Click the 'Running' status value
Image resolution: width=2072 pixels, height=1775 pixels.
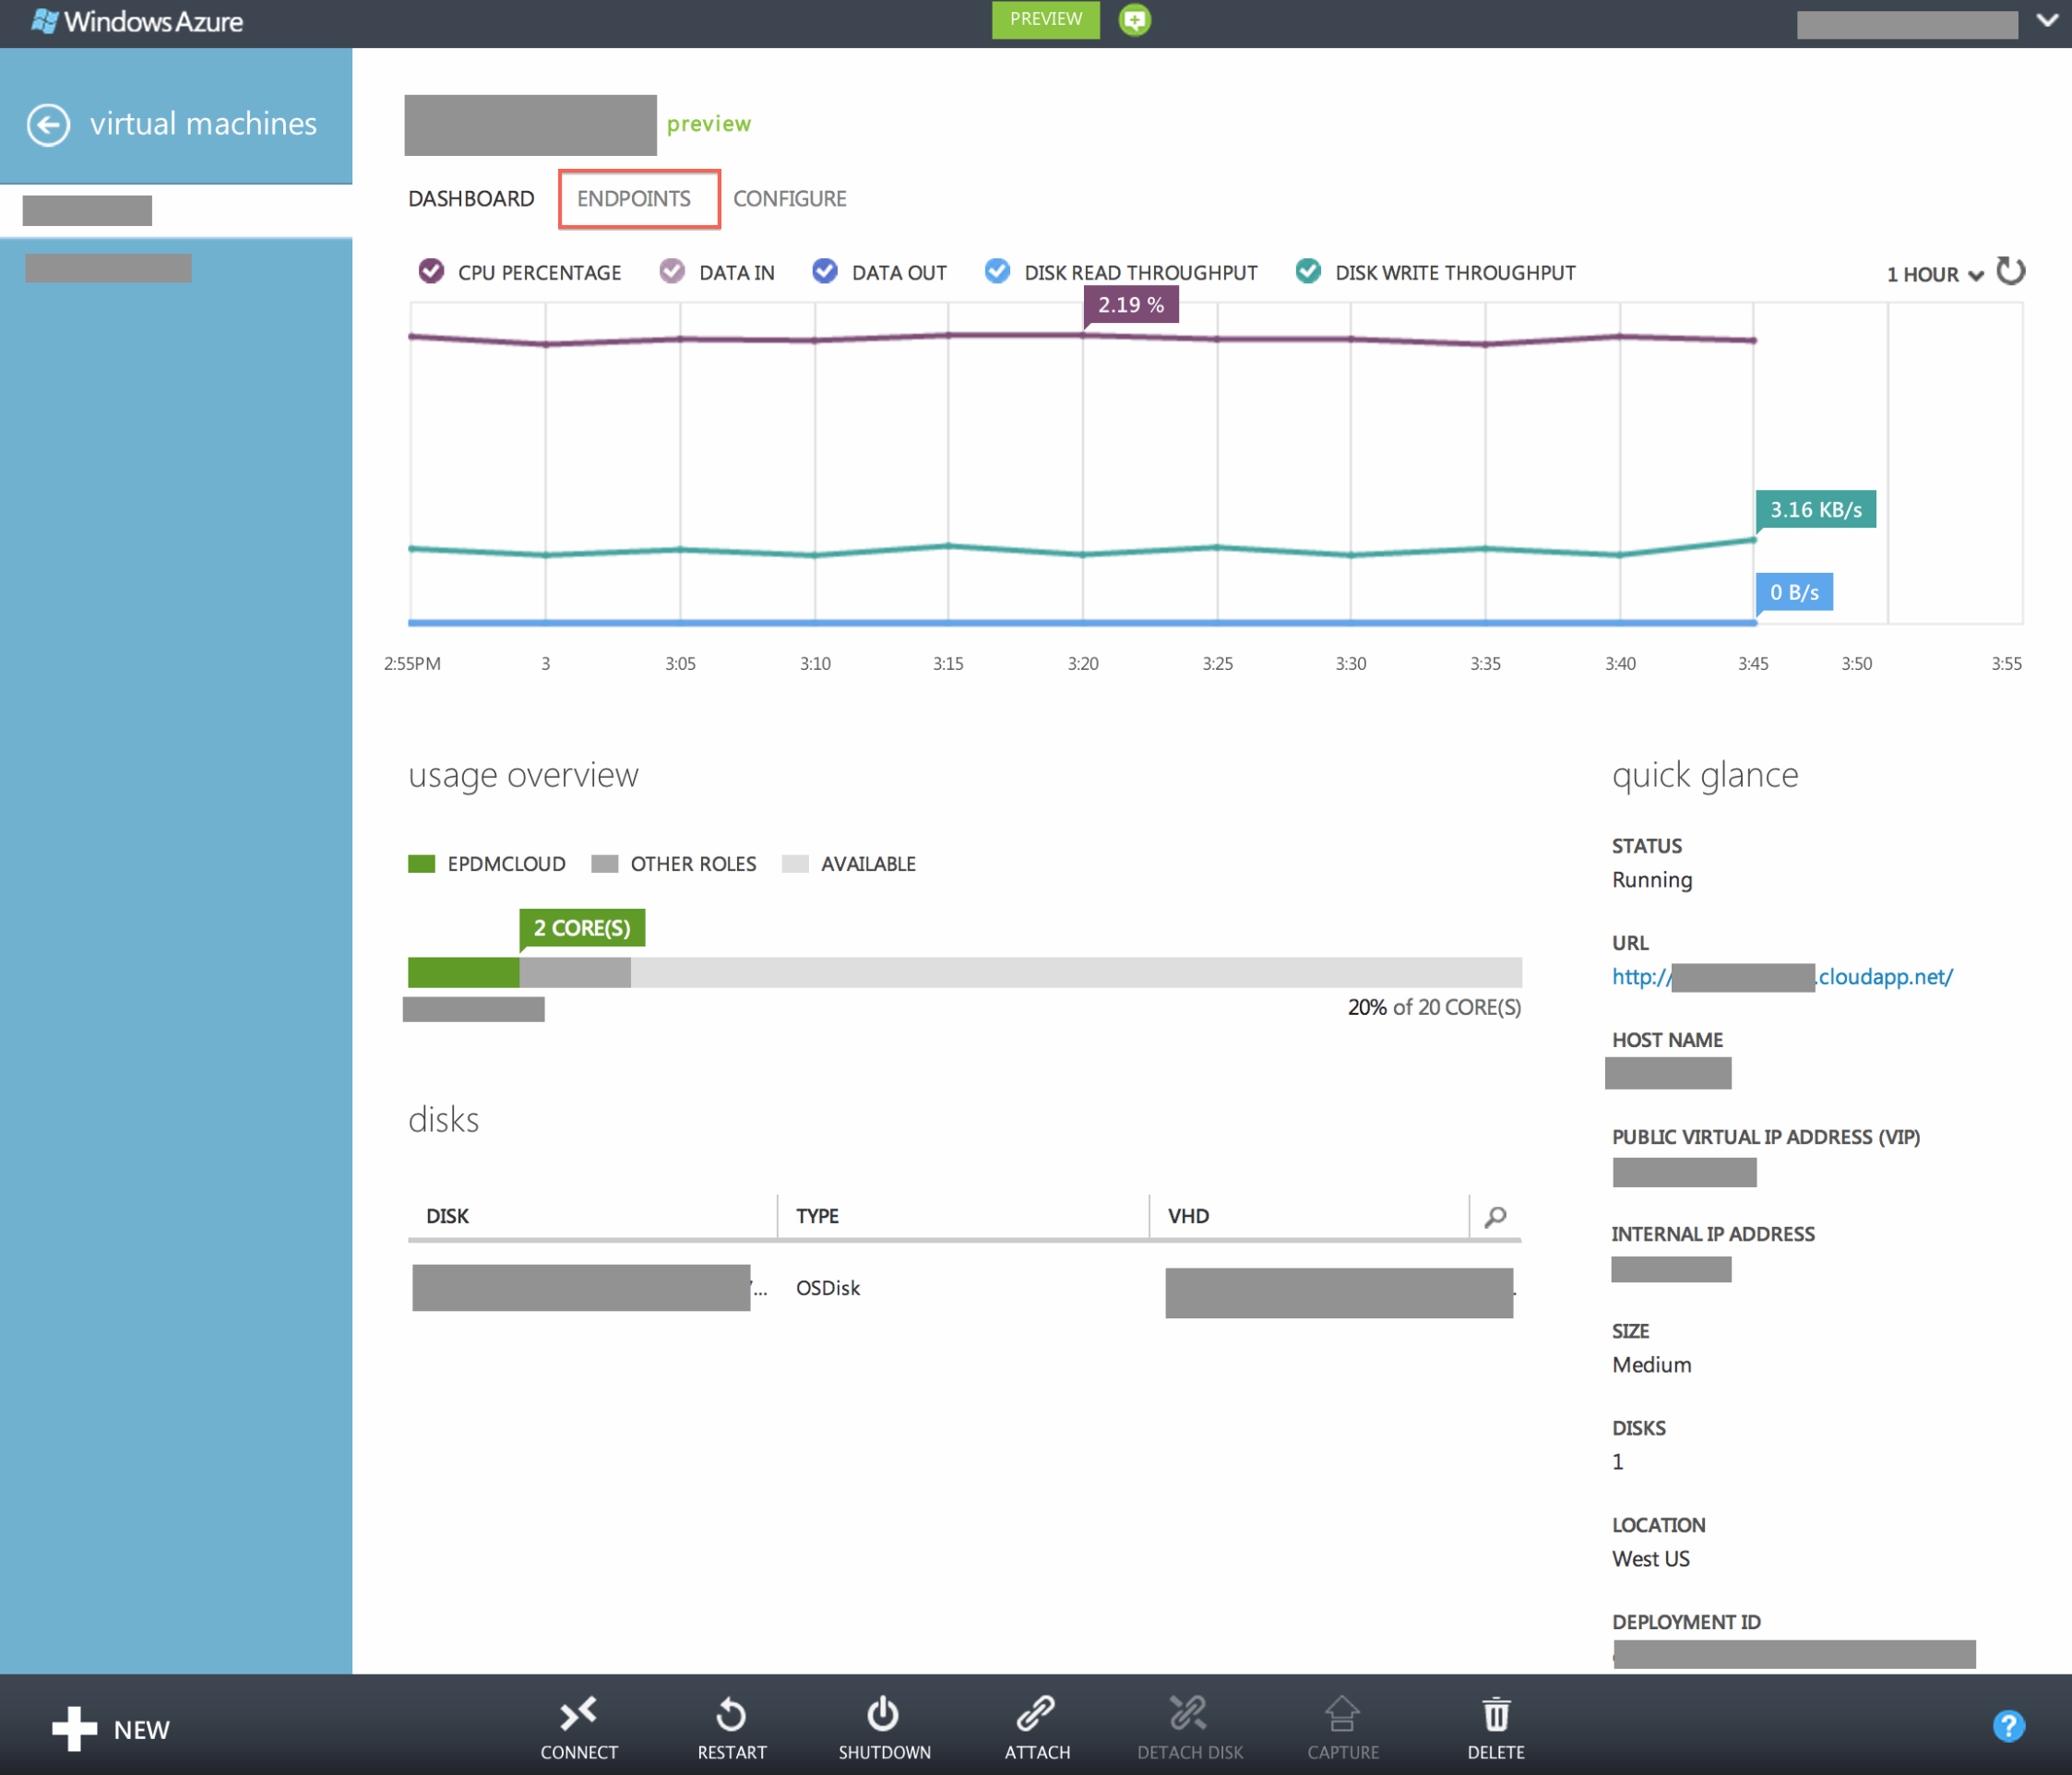[1652, 880]
